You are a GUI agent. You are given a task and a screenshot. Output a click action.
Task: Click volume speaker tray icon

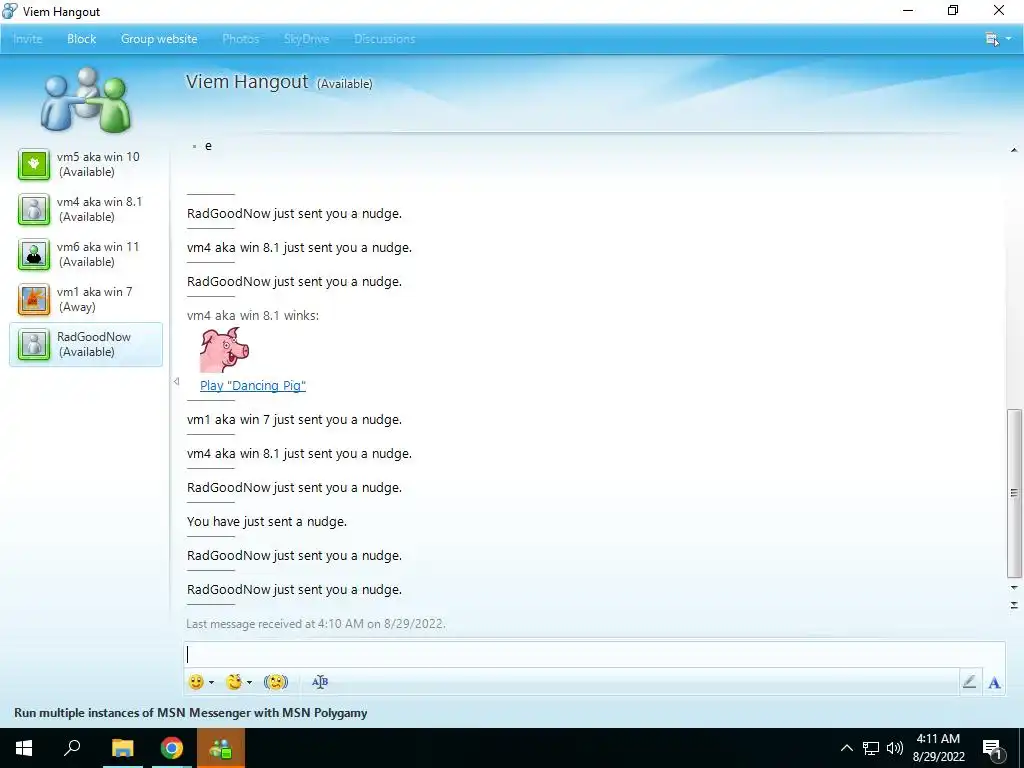(x=895, y=748)
